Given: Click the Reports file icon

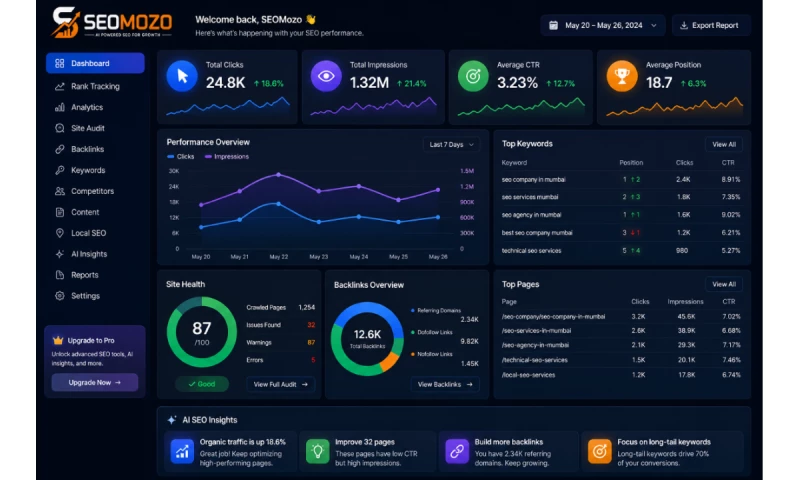Looking at the screenshot, I should [60, 274].
